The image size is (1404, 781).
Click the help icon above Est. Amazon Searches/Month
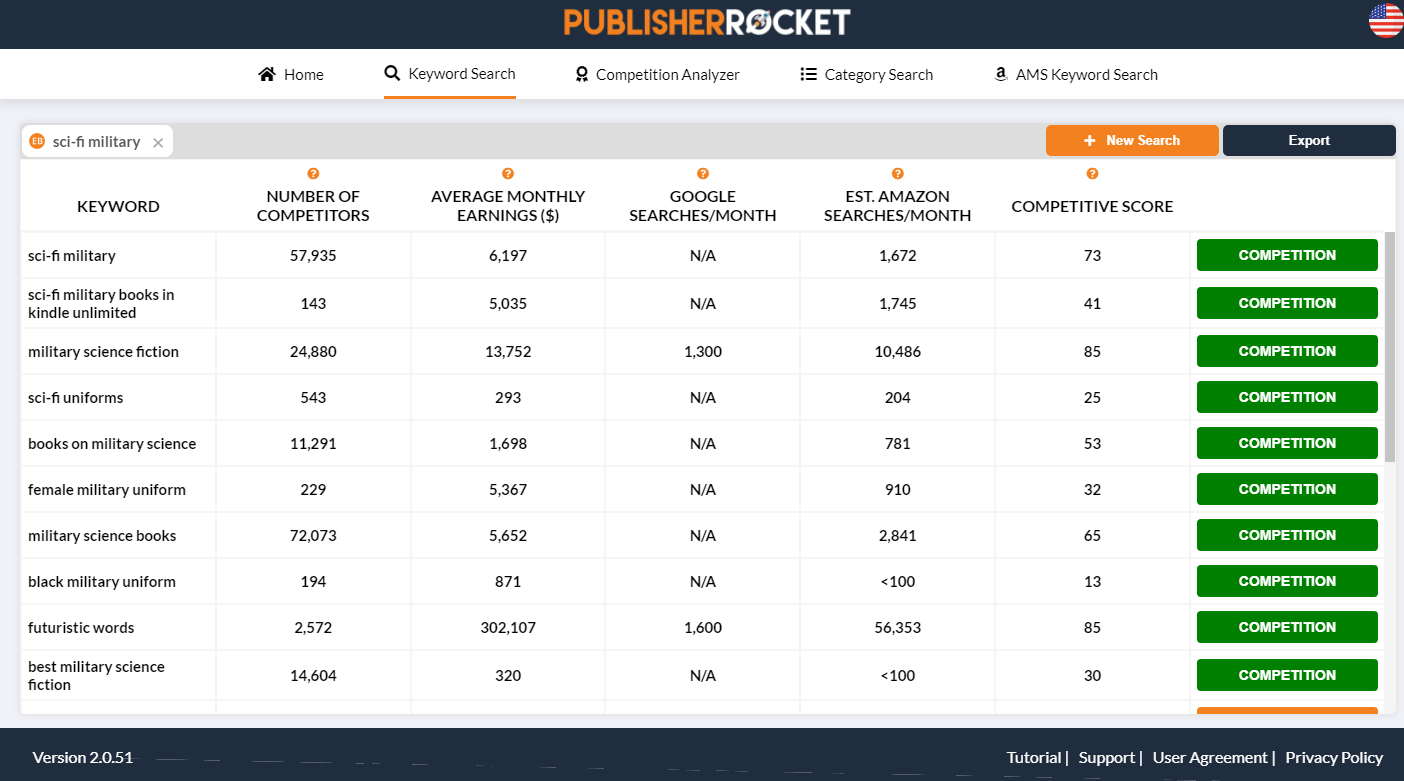pos(898,174)
